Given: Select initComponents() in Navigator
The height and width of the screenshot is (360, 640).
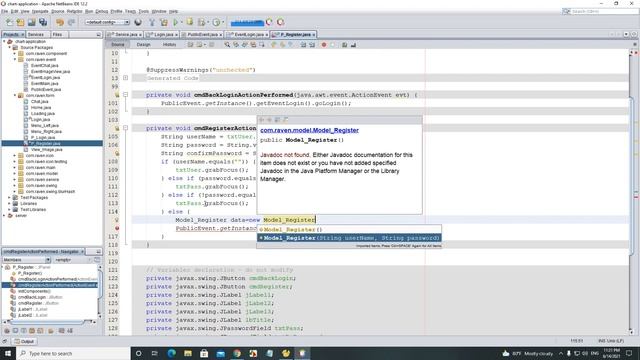Looking at the screenshot, I should pyautogui.click(x=34, y=291).
